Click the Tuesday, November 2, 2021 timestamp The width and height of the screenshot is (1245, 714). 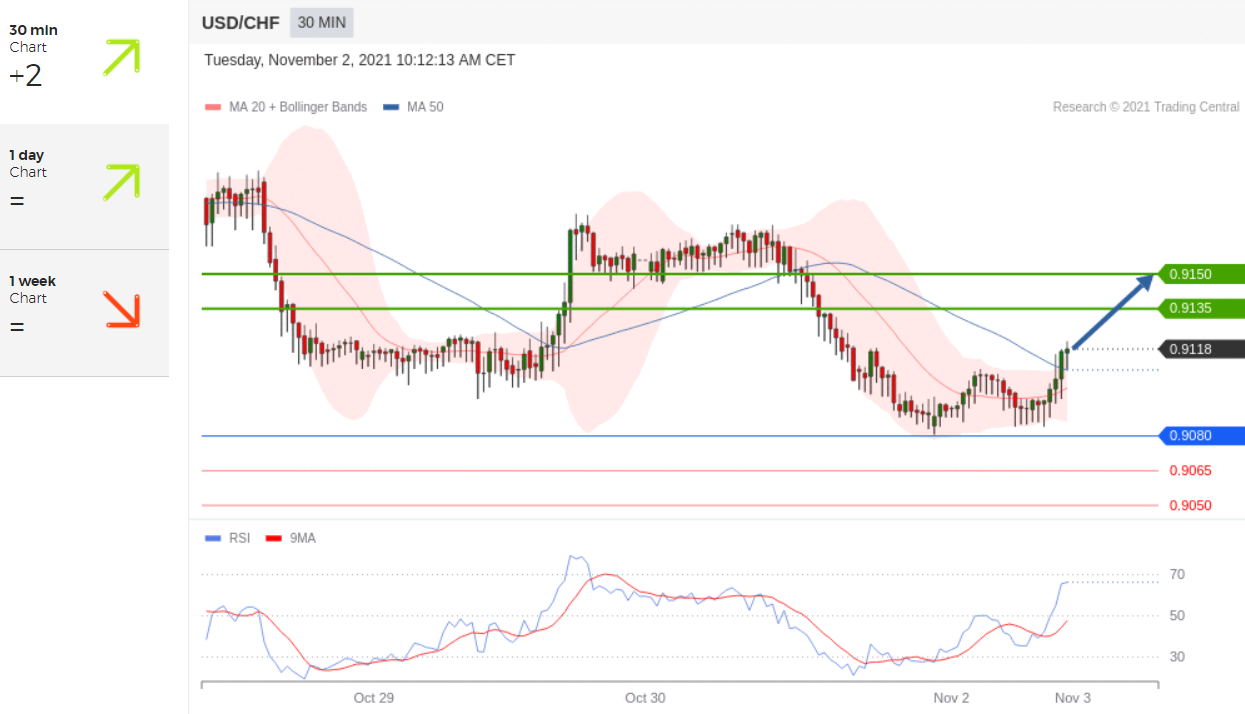pos(360,60)
